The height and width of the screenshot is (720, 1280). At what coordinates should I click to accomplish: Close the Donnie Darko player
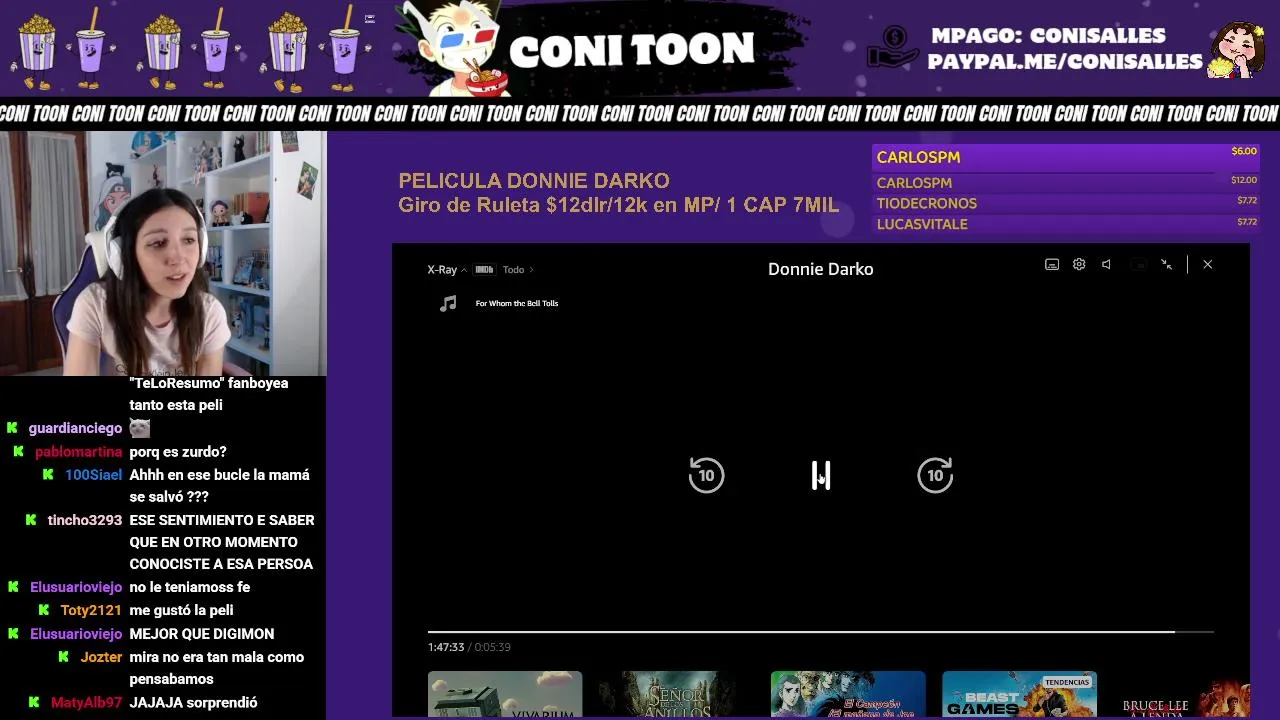[1207, 265]
